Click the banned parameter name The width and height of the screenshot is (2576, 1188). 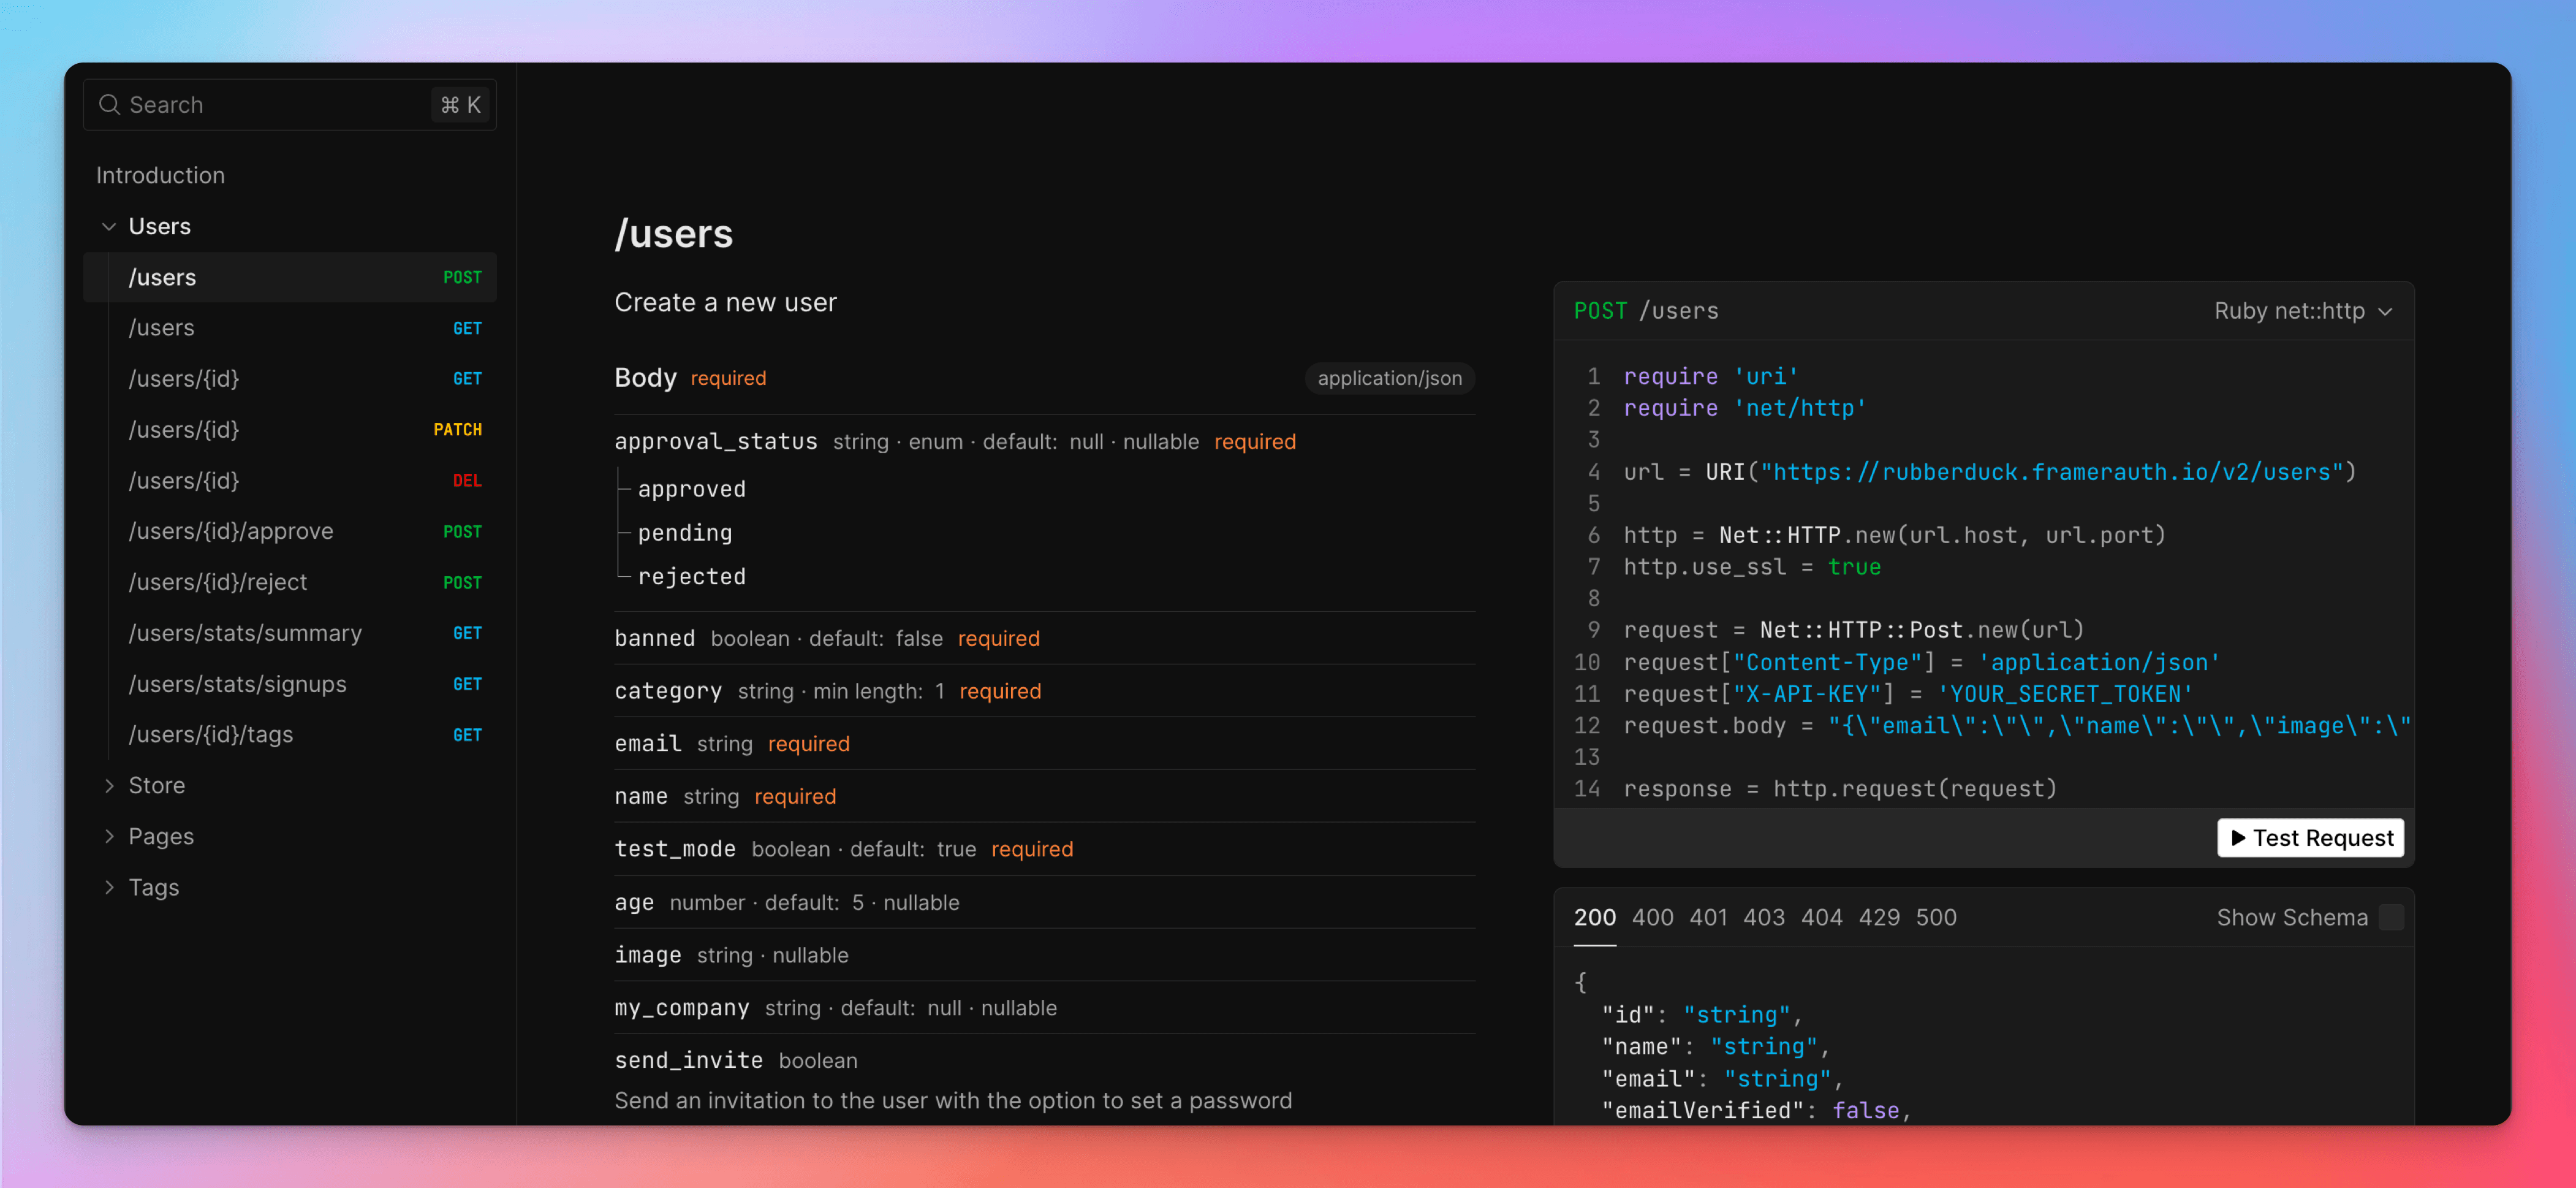click(655, 639)
